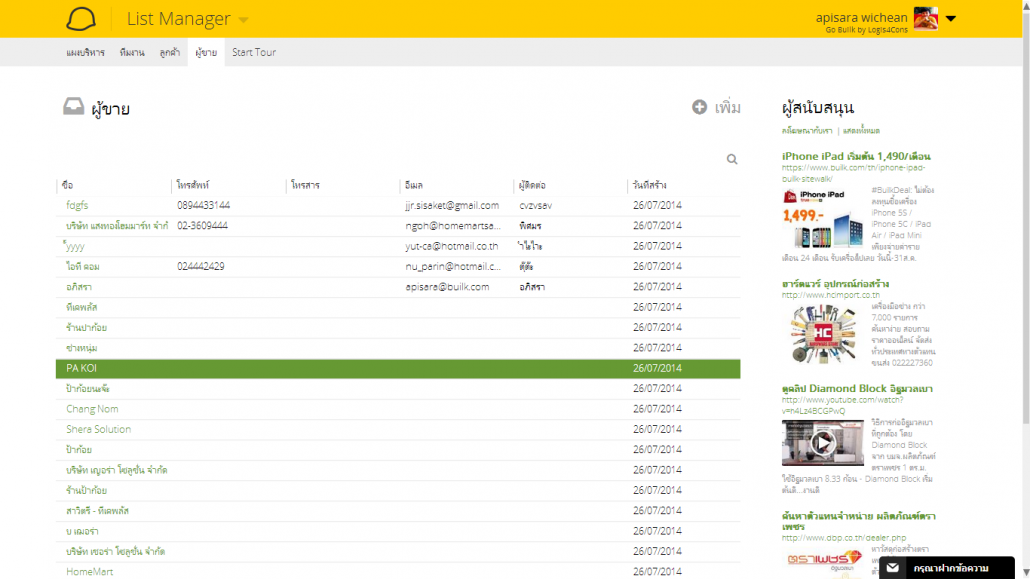This screenshot has width=1030, height=579.
Task: Click the Builk helmet logo icon
Action: click(81, 19)
